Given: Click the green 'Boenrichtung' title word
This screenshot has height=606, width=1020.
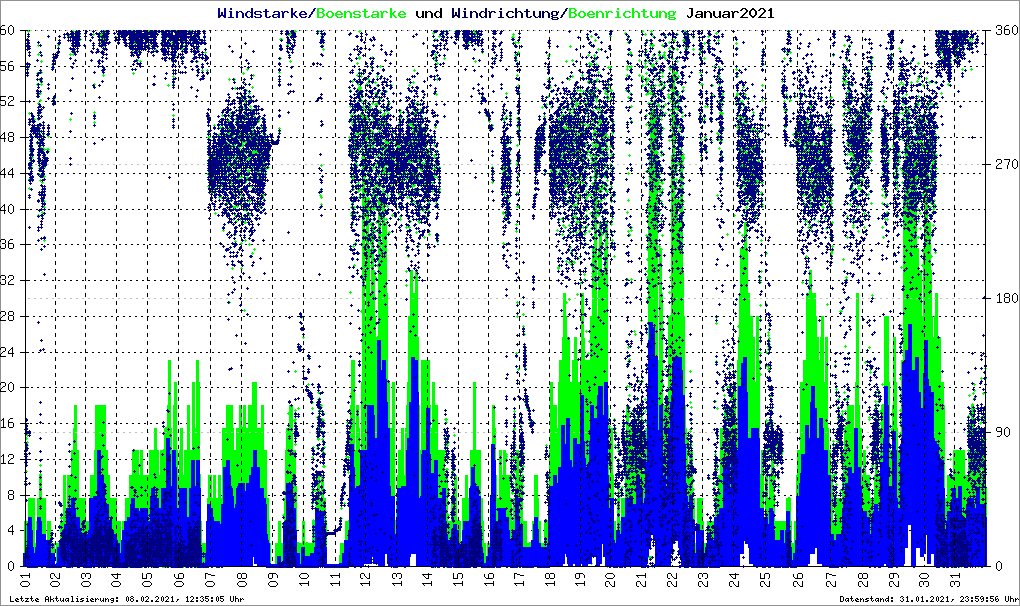Looking at the screenshot, I should [x=623, y=14].
